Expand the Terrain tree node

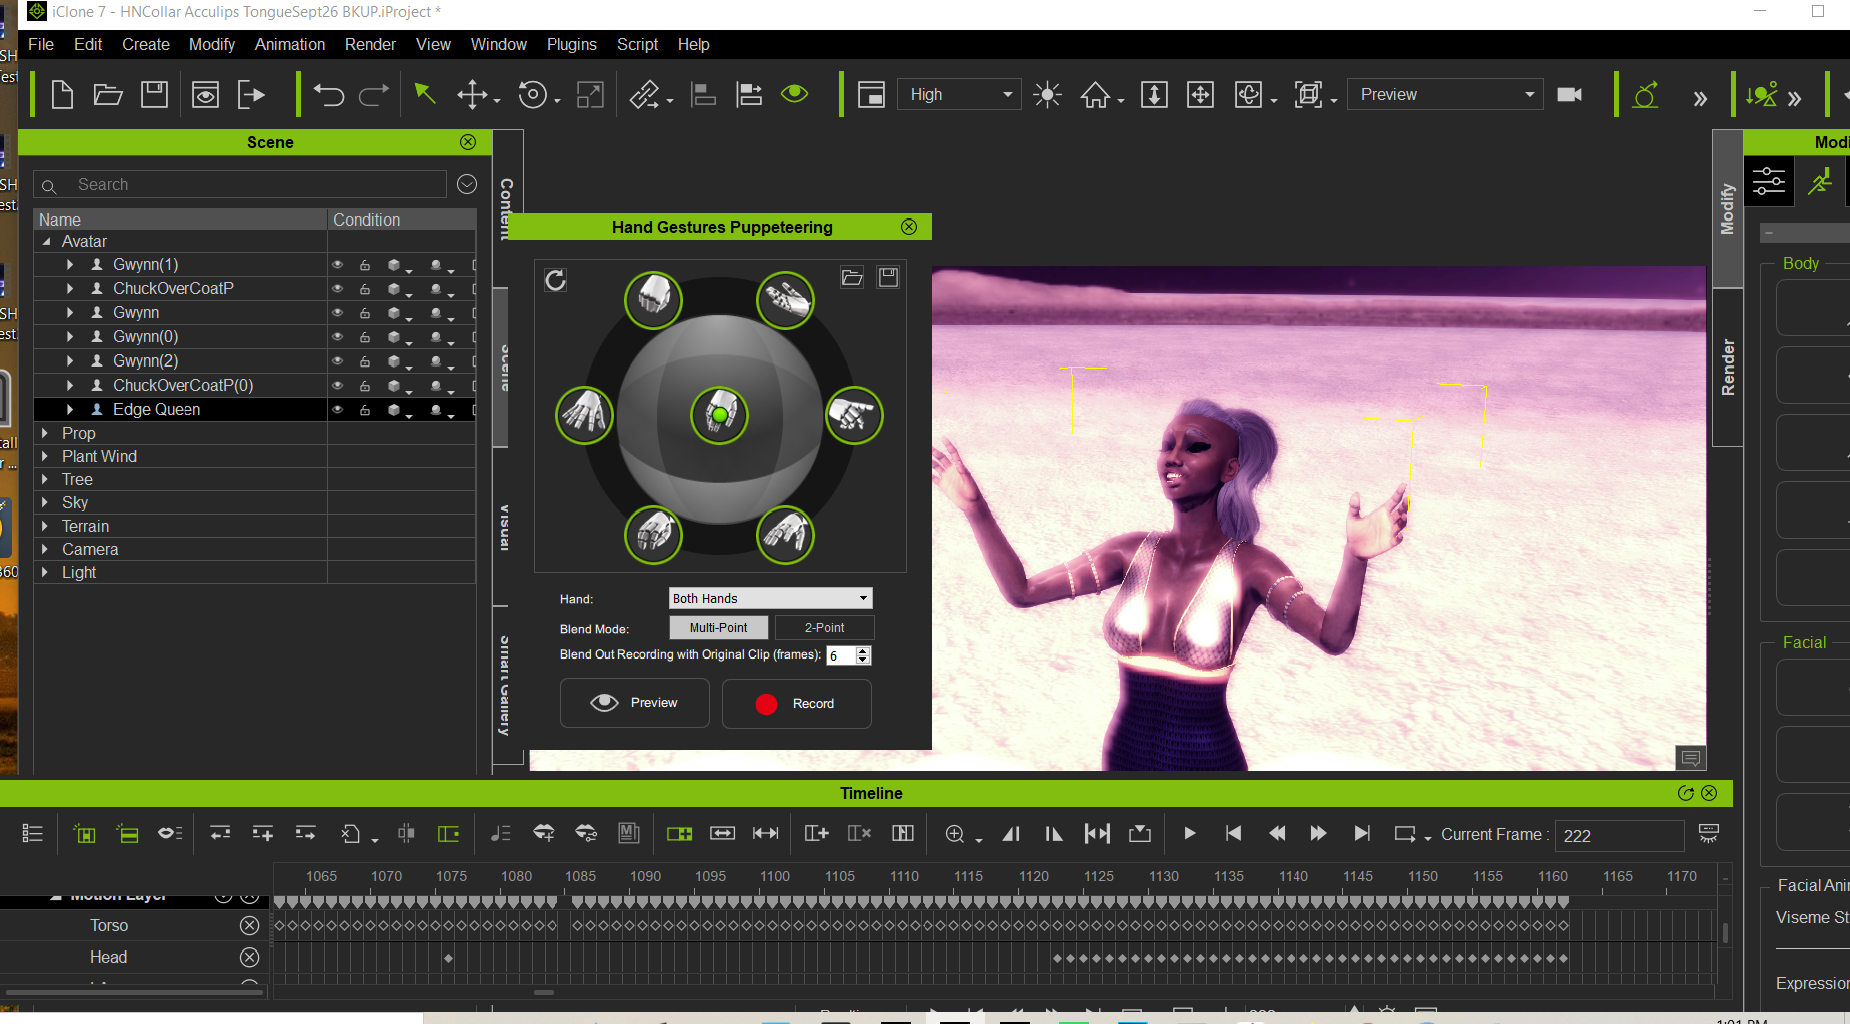45,526
